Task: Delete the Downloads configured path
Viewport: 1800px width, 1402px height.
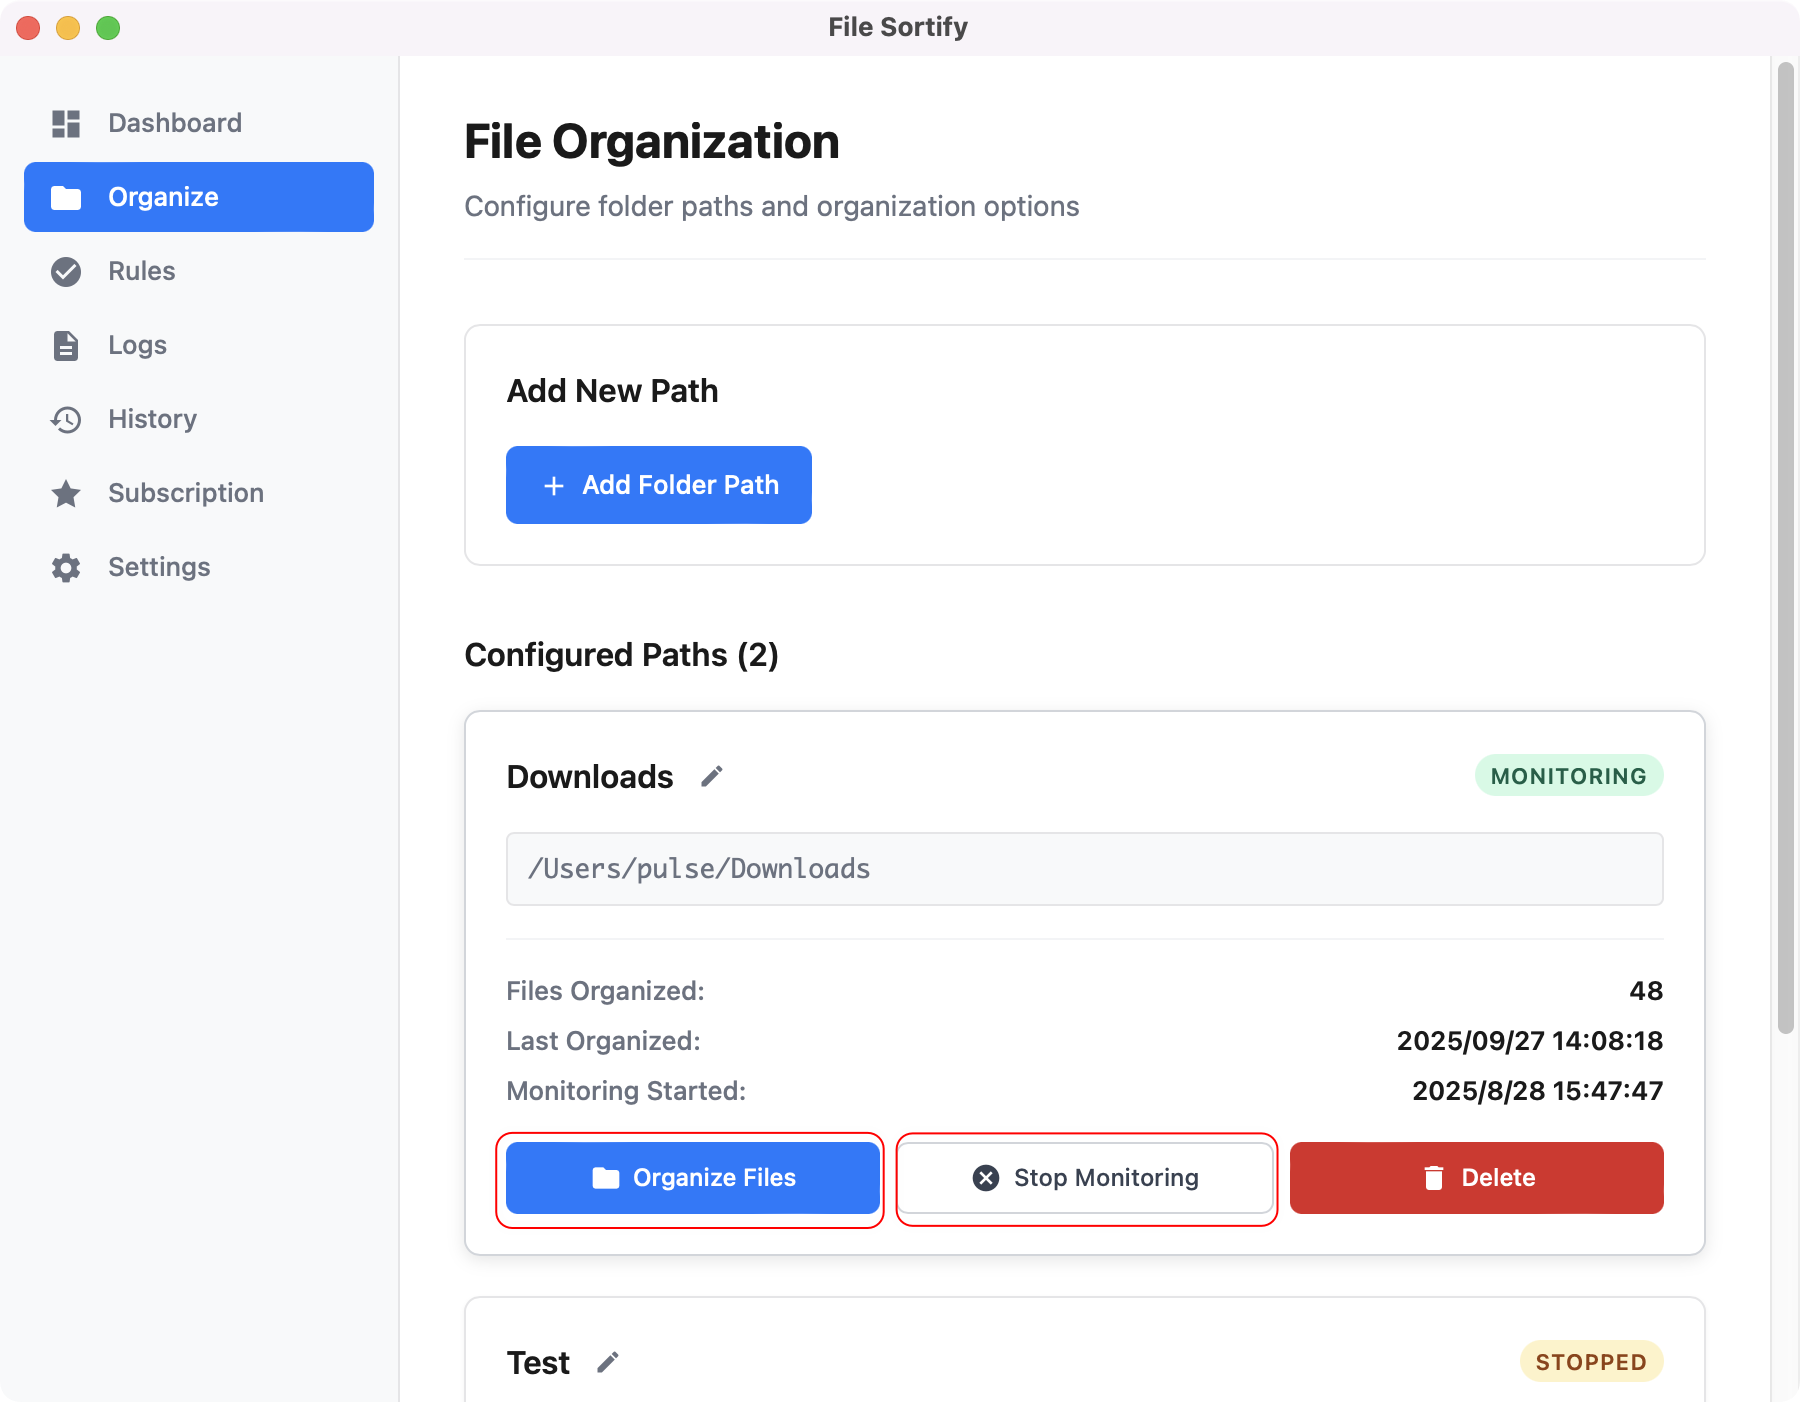Action: pyautogui.click(x=1476, y=1178)
